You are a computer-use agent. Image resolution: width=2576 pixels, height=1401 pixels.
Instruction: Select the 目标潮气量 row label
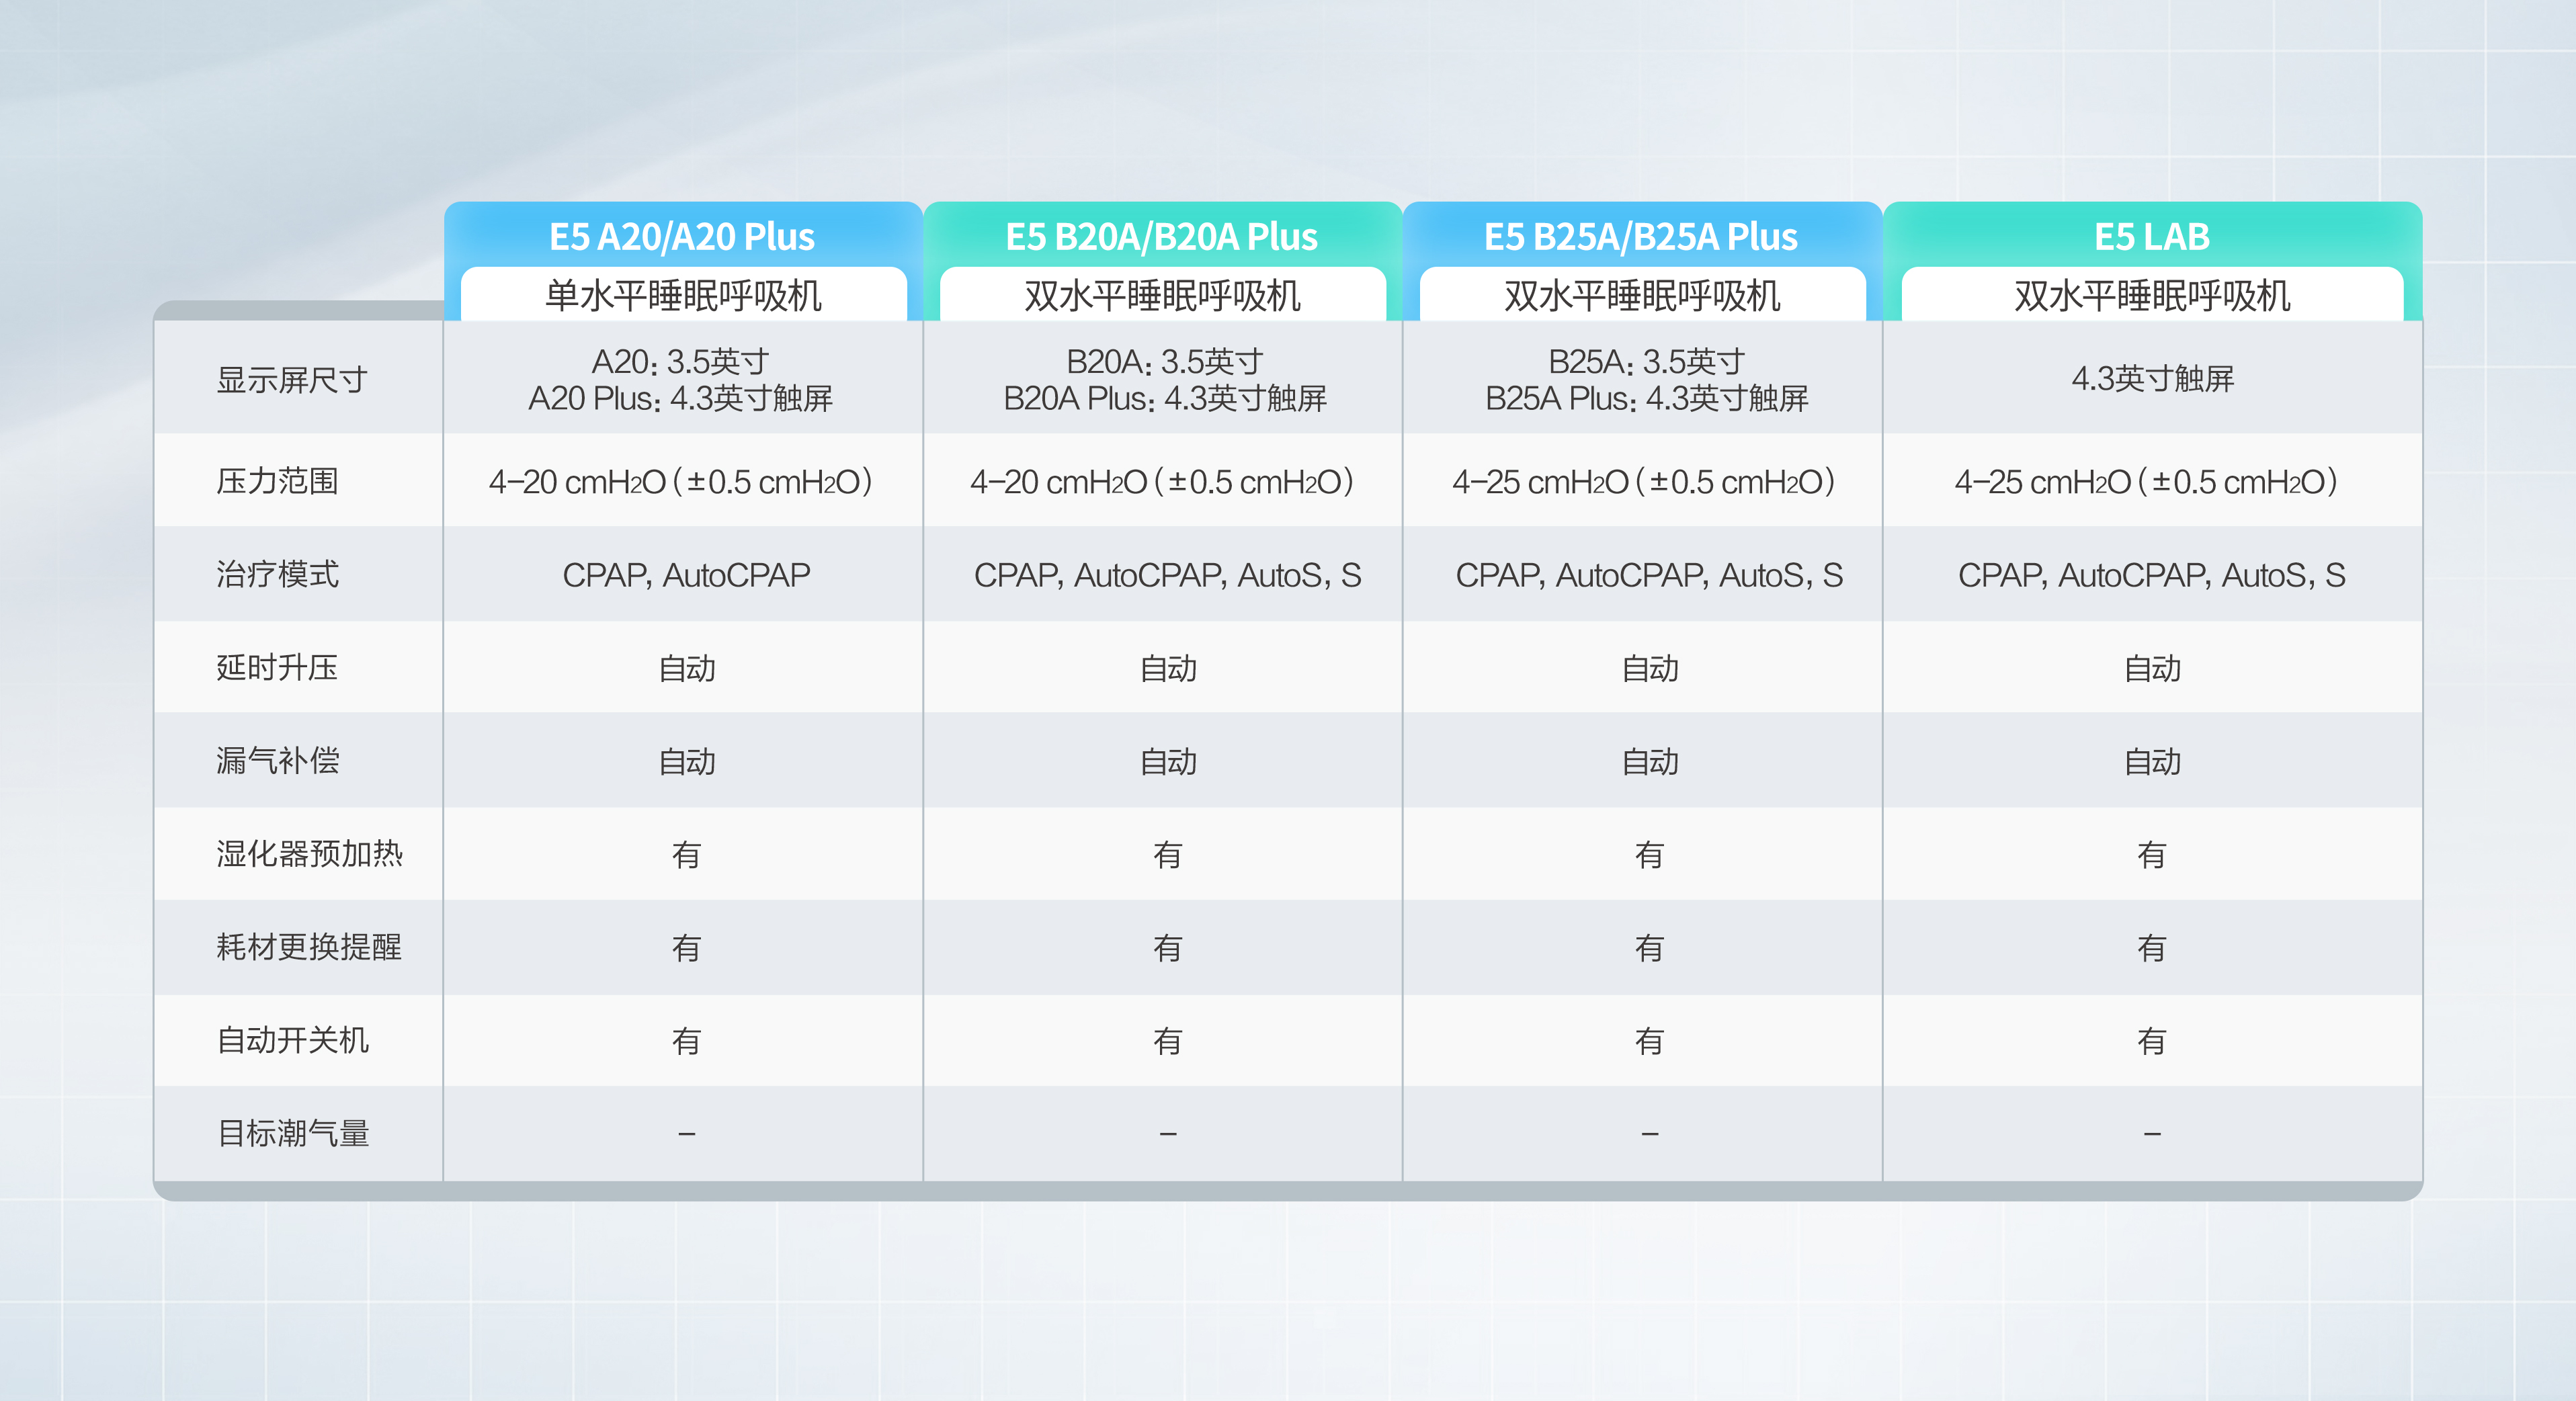(293, 1133)
